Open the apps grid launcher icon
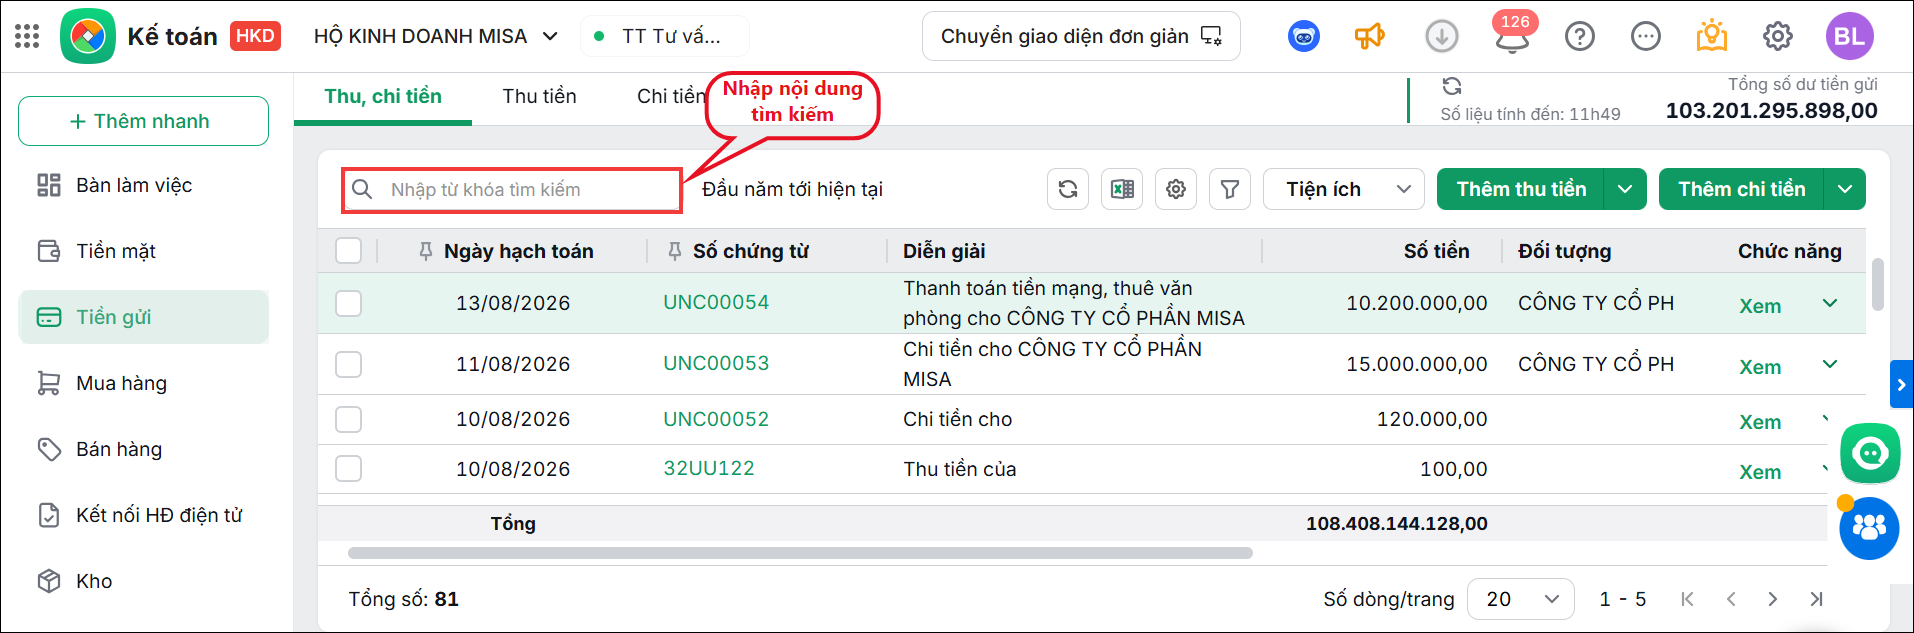The width and height of the screenshot is (1914, 633). coord(27,37)
